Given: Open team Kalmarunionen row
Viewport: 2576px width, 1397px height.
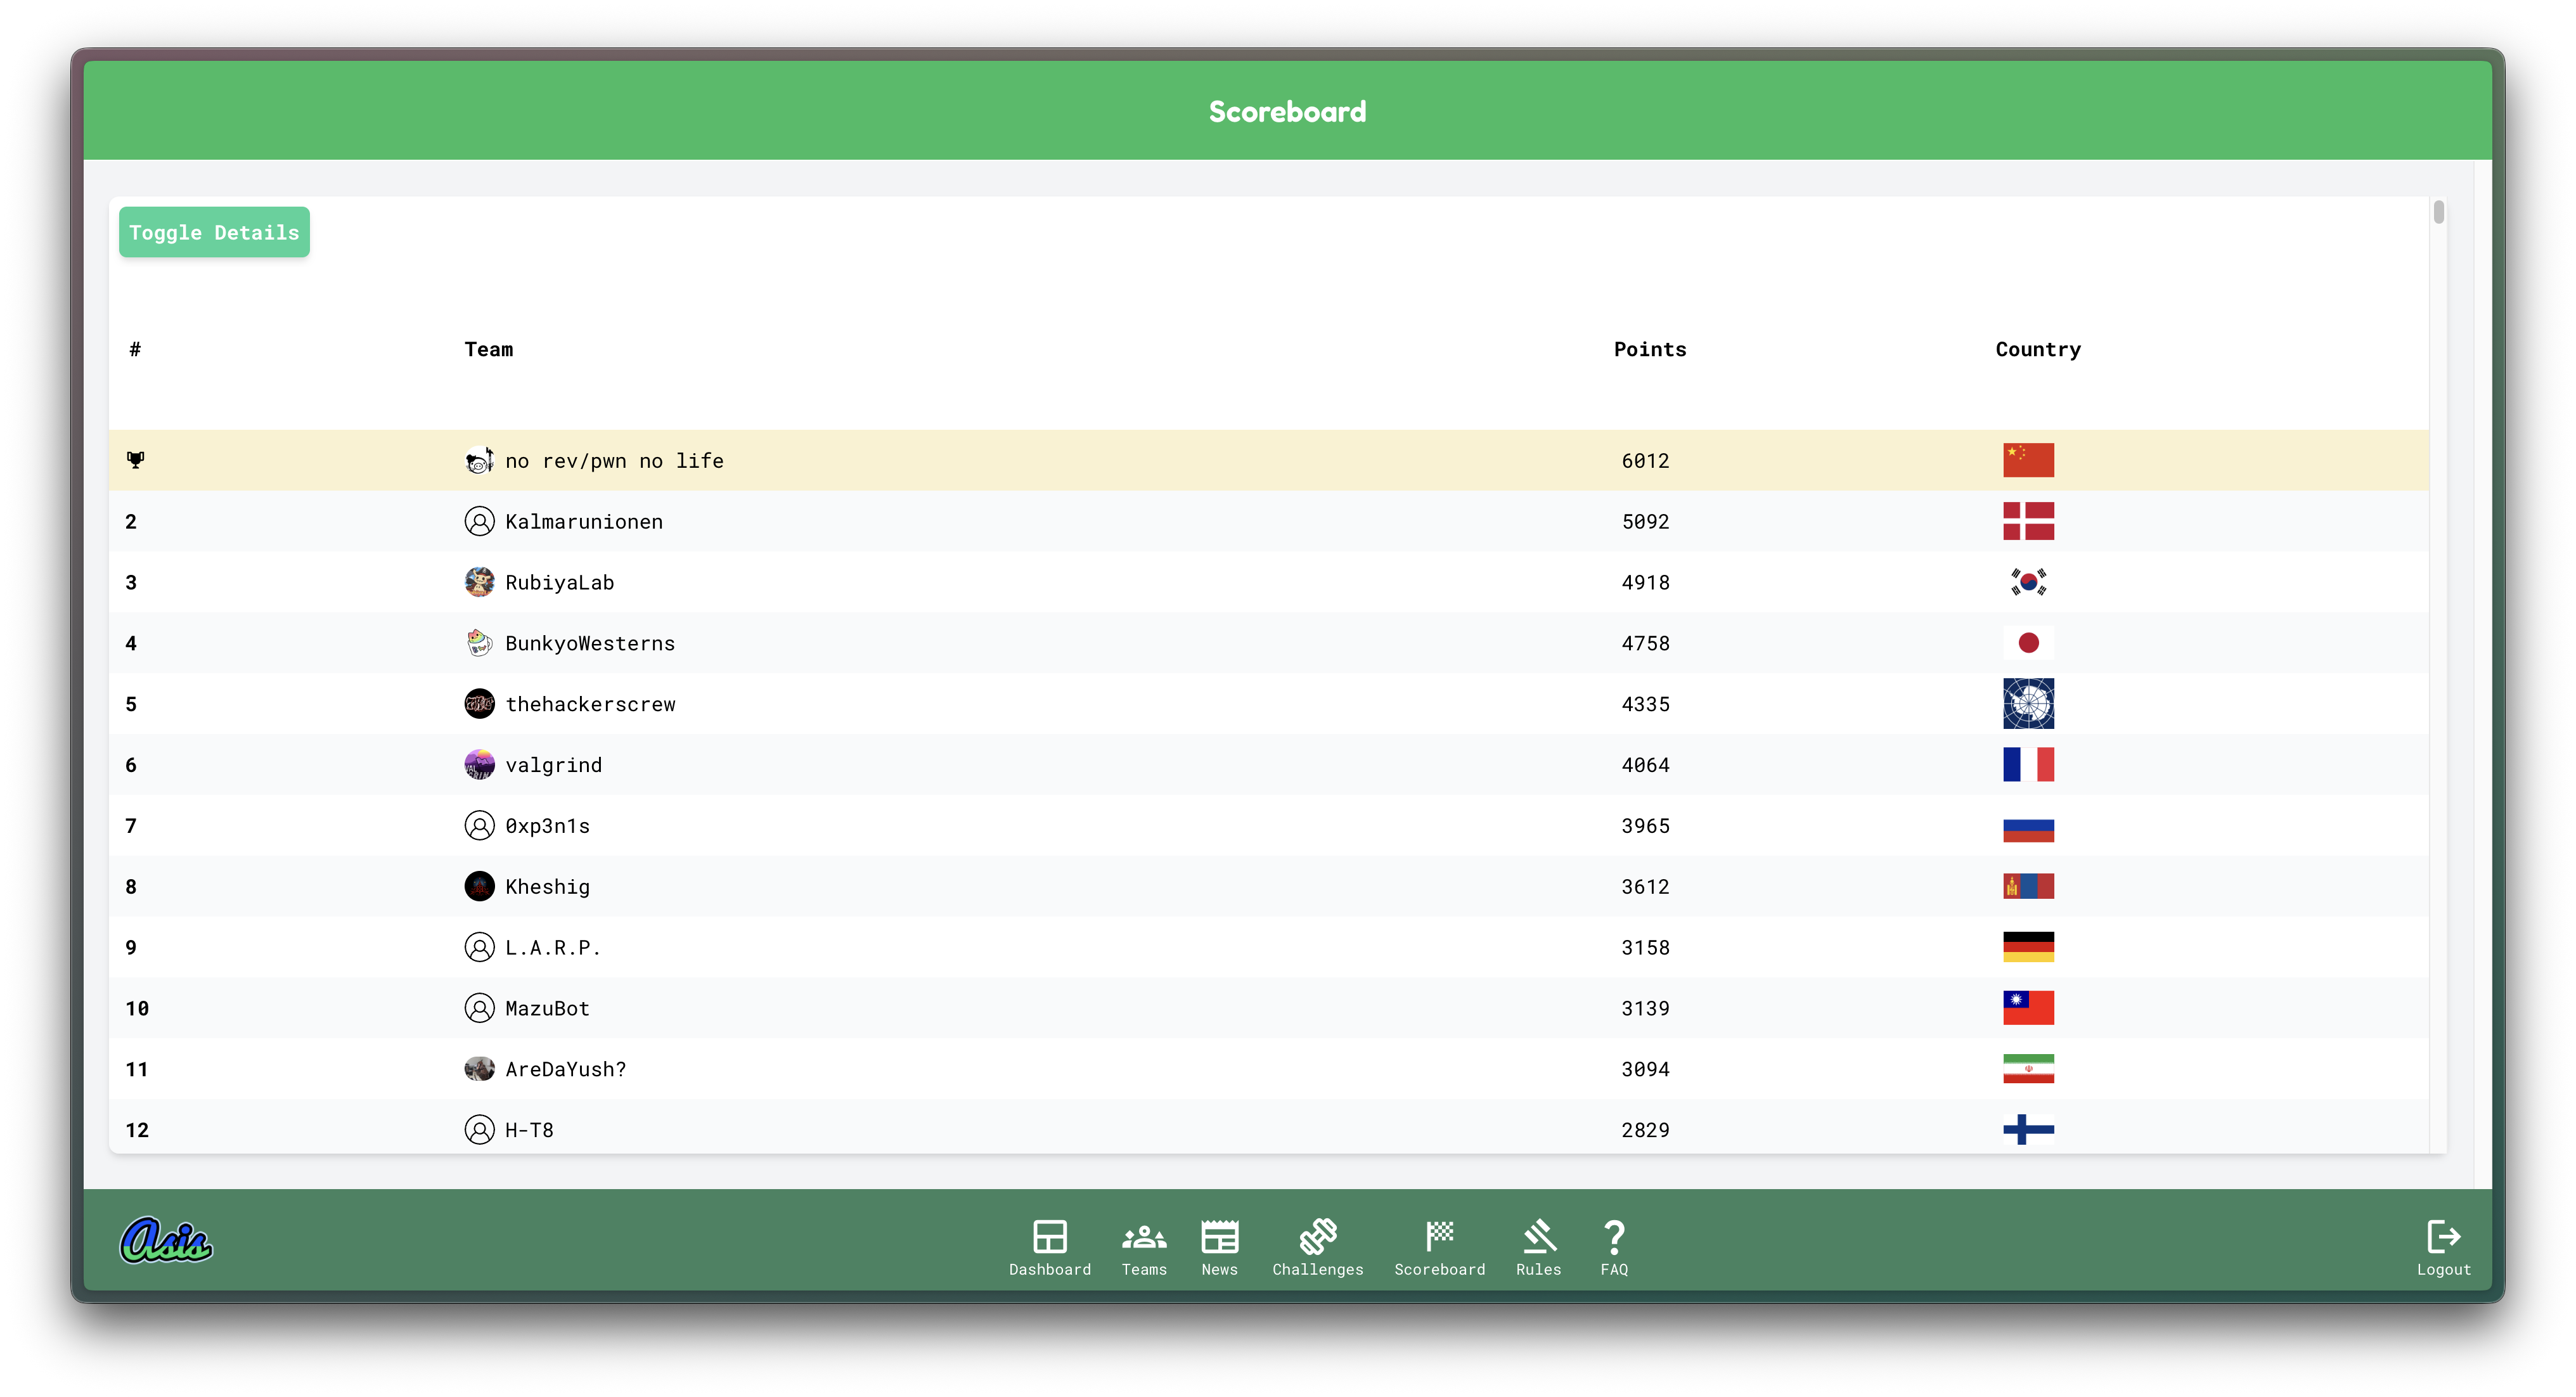Looking at the screenshot, I should [583, 522].
